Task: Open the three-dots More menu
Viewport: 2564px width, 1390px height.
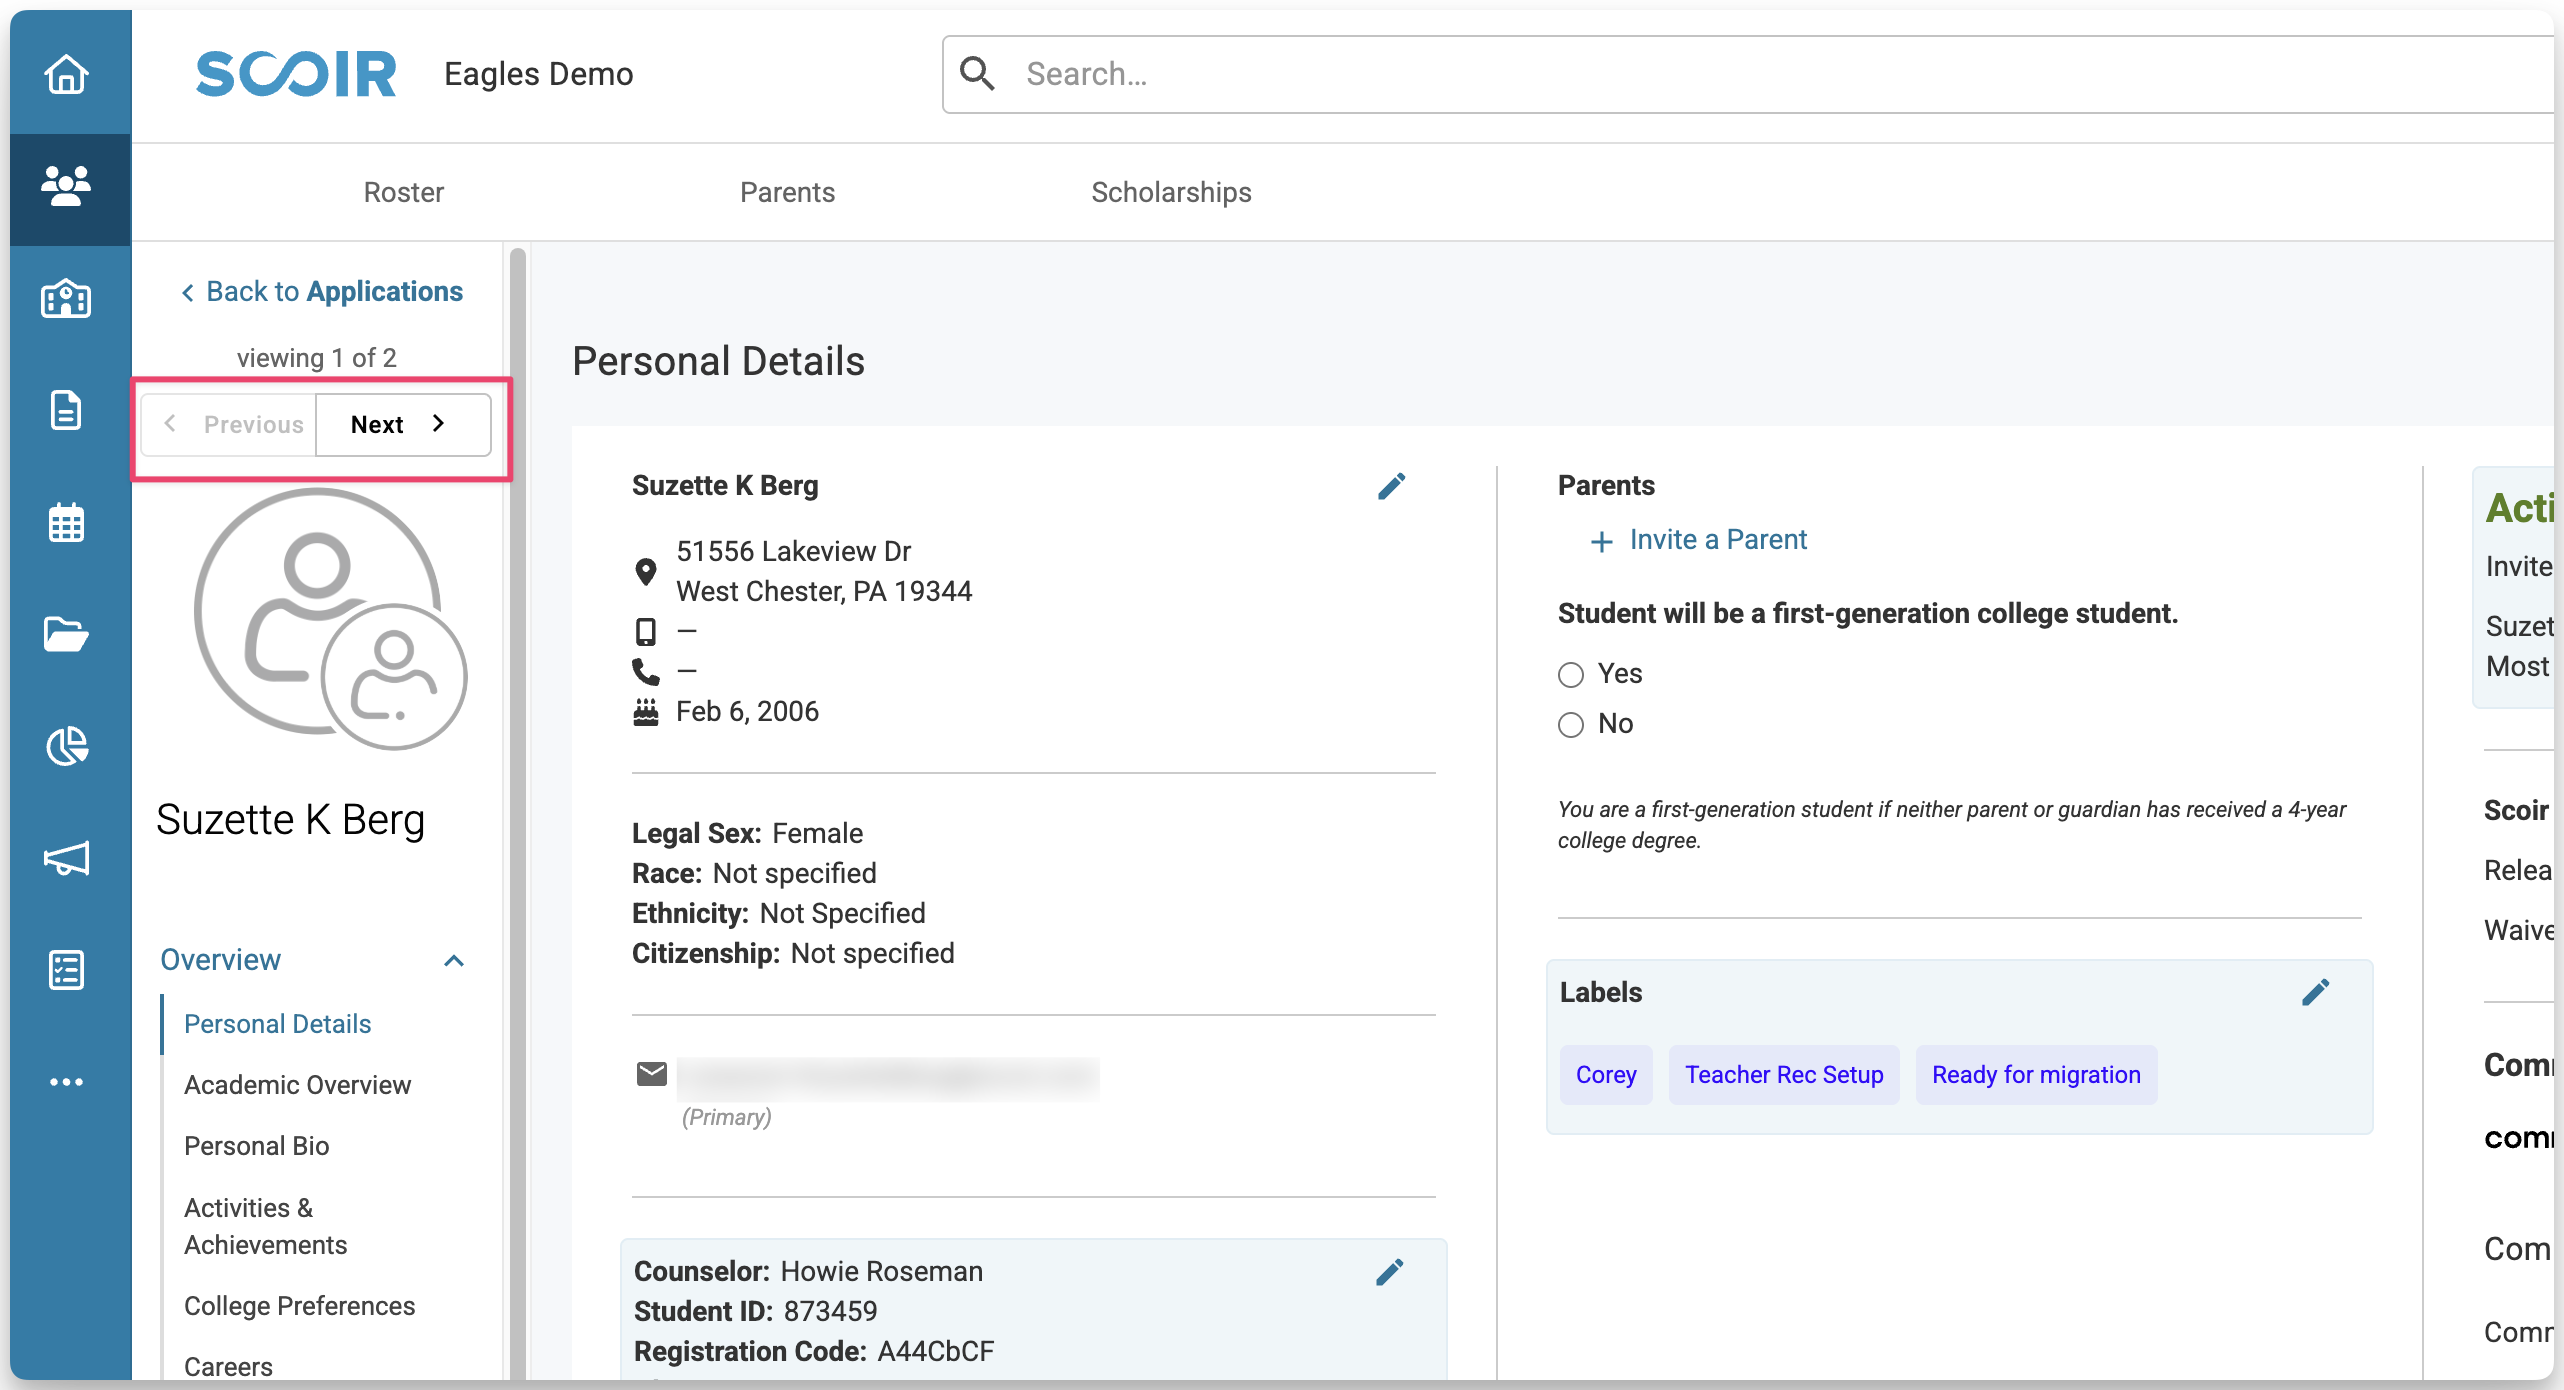Action: pyautogui.click(x=66, y=1082)
